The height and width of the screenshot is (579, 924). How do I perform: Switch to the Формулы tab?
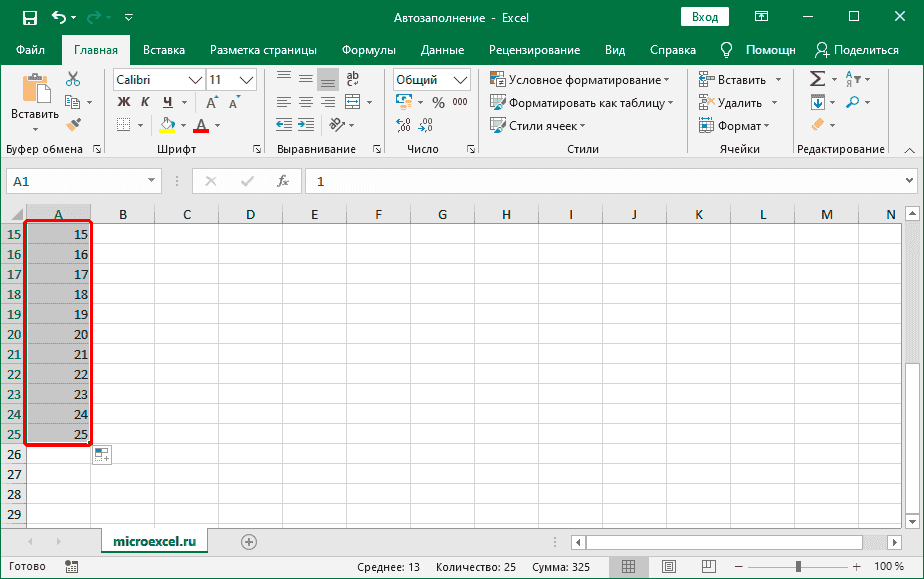pyautogui.click(x=368, y=50)
